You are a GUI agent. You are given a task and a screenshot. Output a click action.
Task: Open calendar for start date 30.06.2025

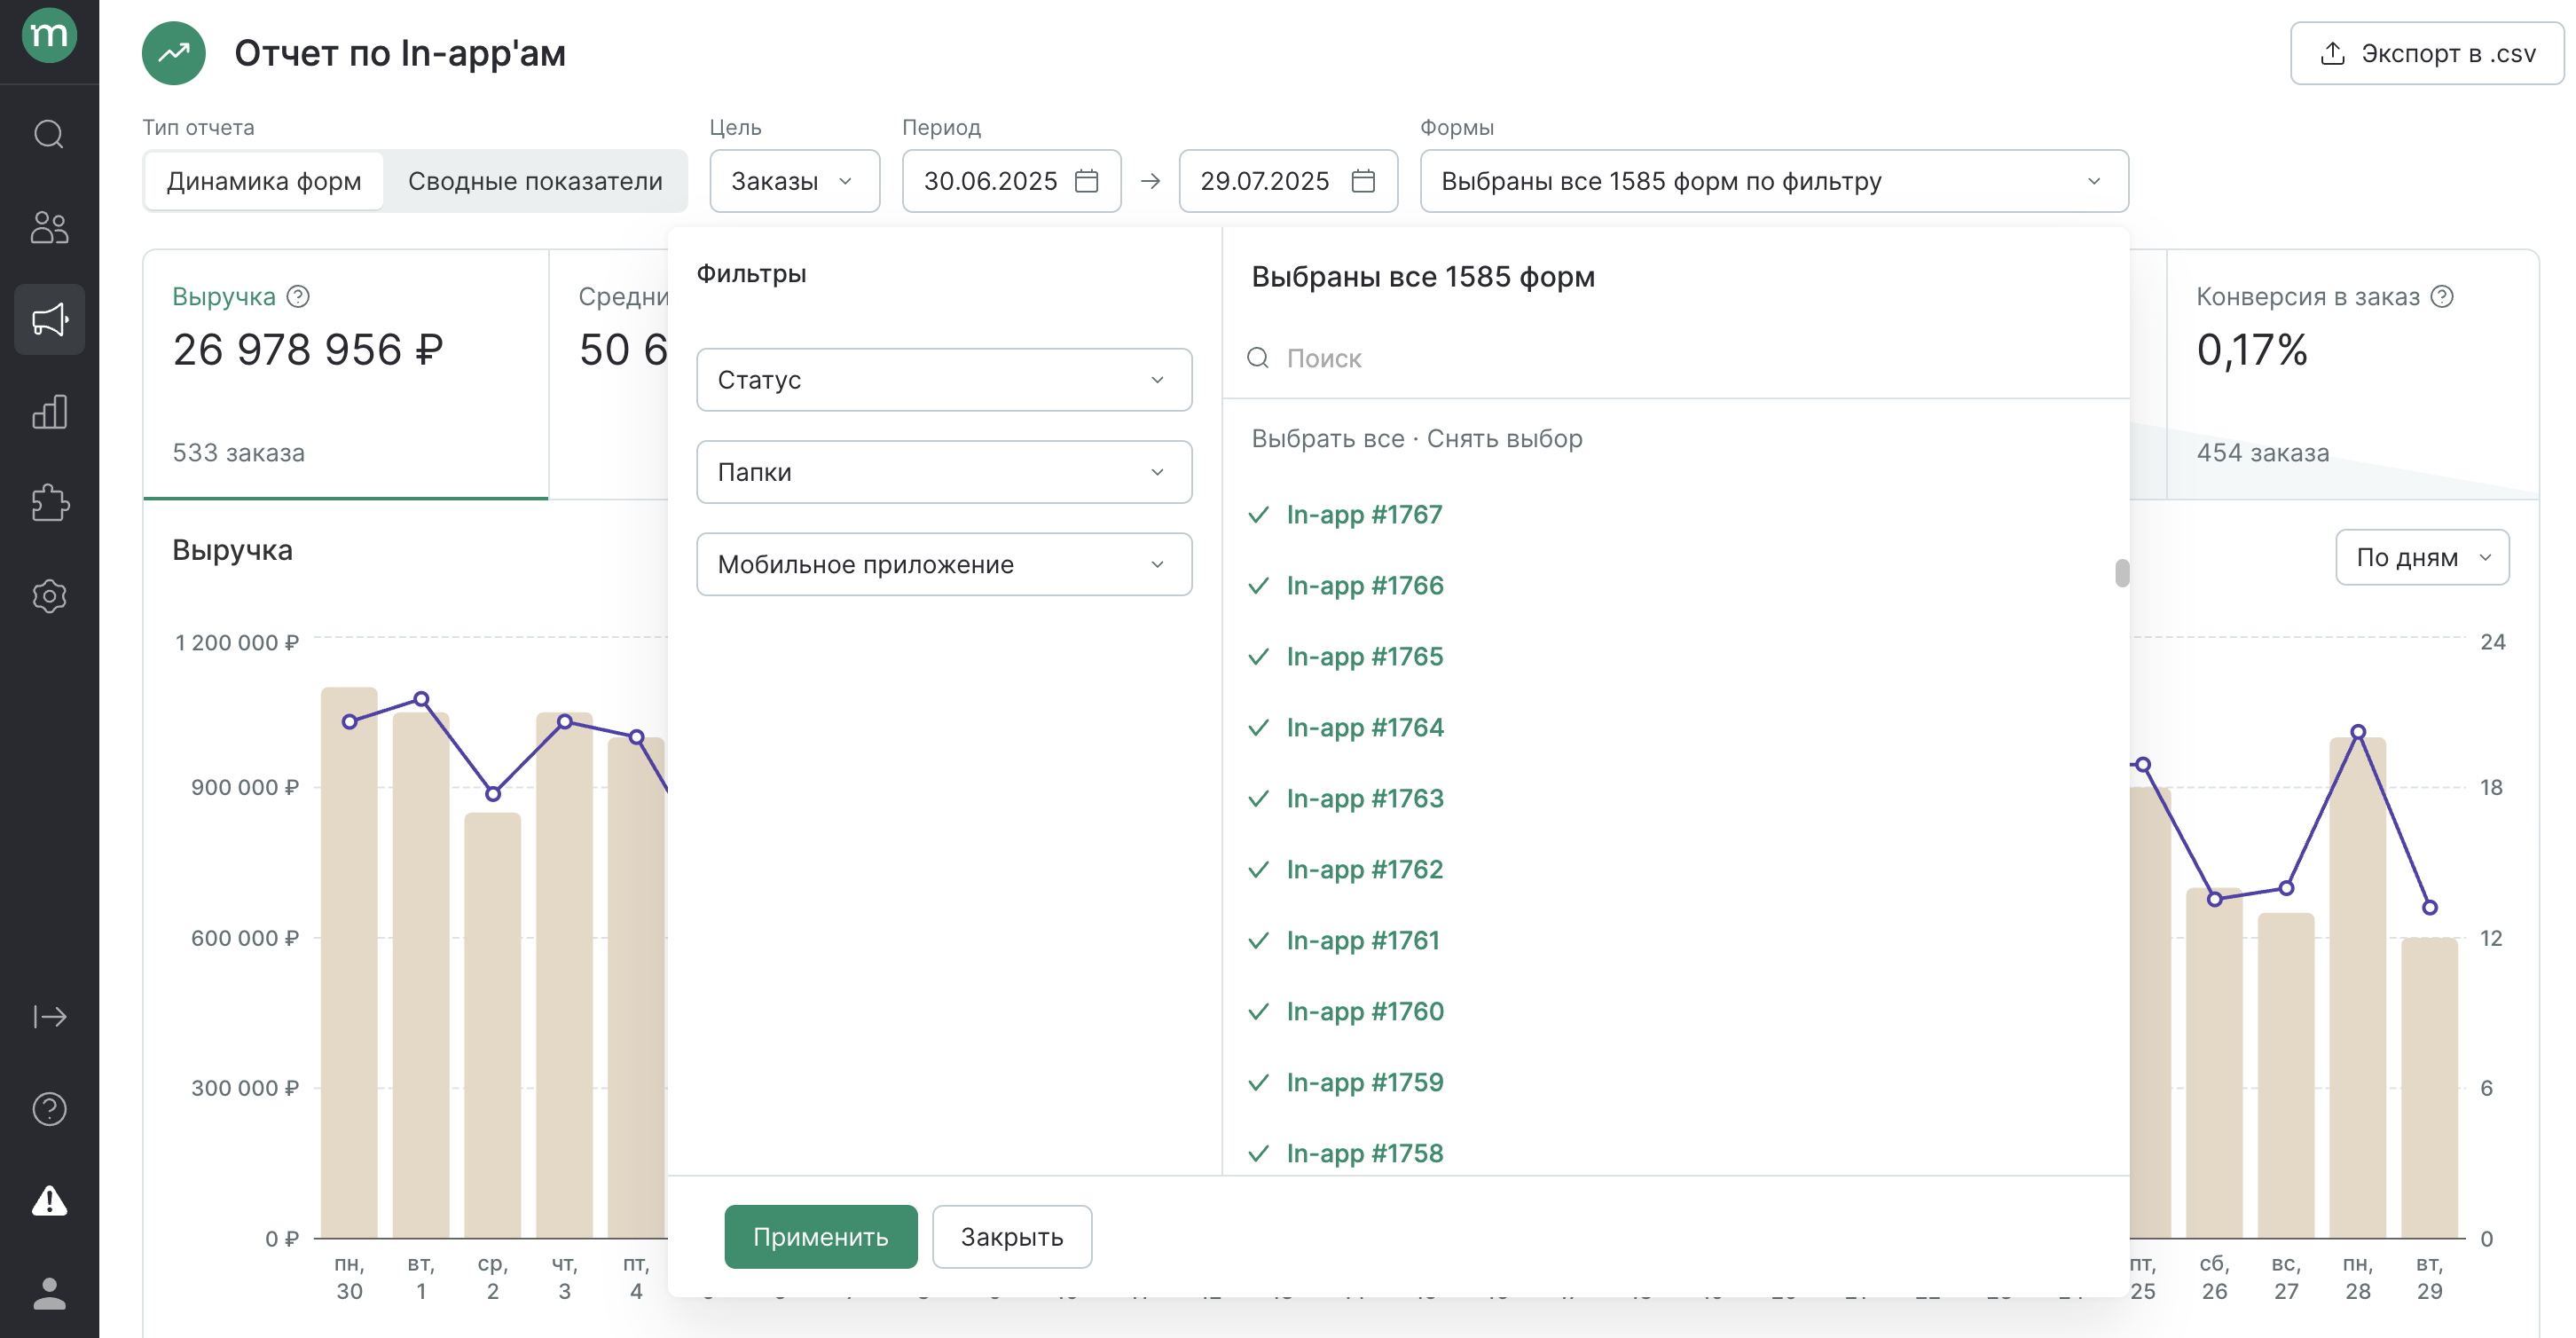(1086, 181)
